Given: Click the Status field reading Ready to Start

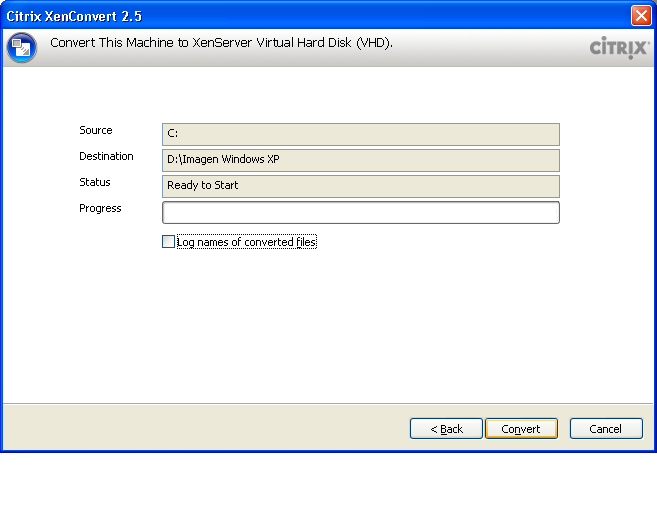Looking at the screenshot, I should [x=360, y=186].
